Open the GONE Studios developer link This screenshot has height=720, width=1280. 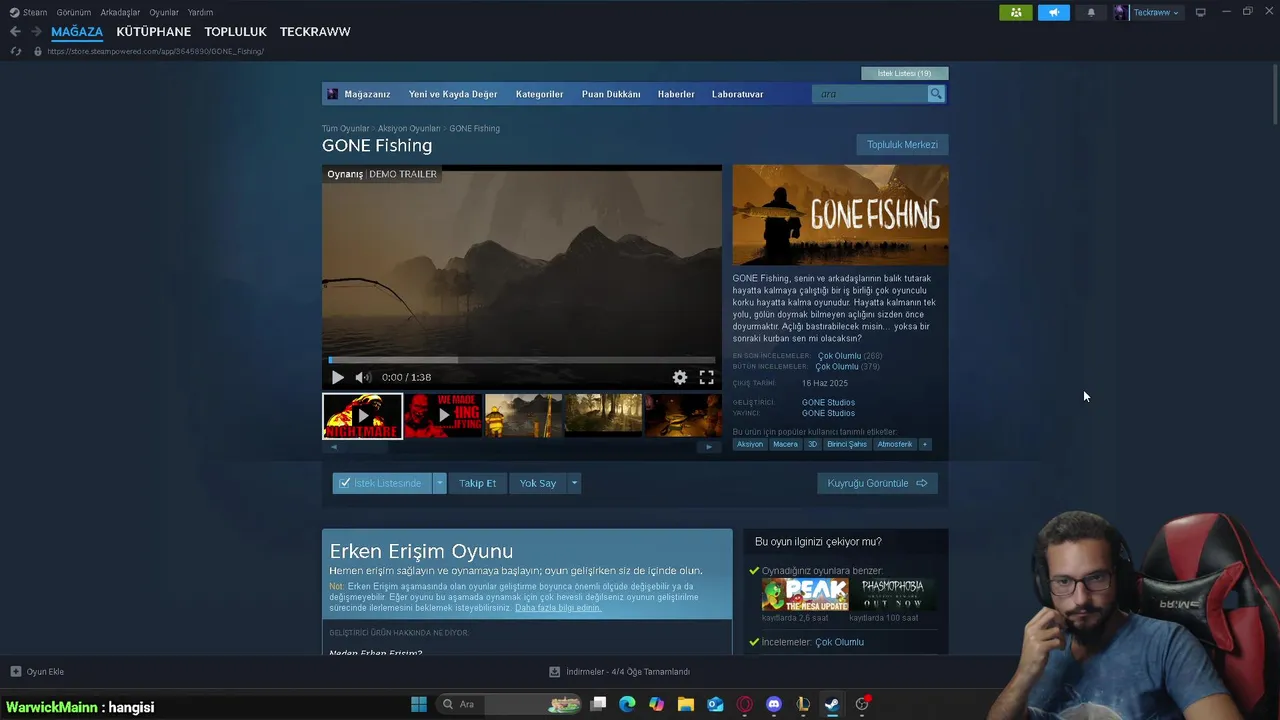[828, 402]
